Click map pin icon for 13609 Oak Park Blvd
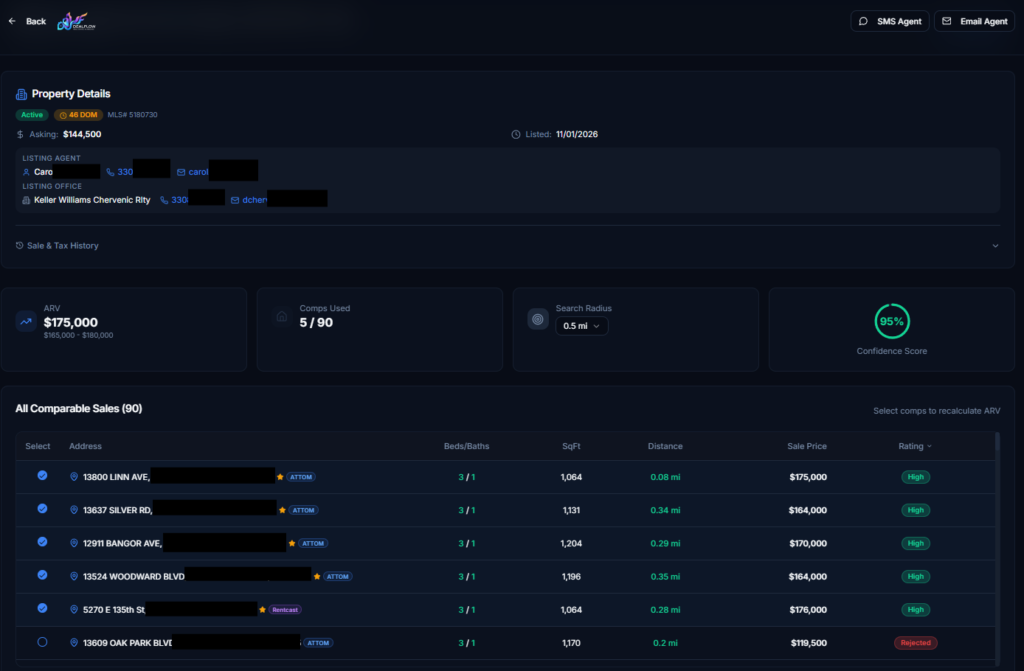The height and width of the screenshot is (671, 1024). [74, 643]
